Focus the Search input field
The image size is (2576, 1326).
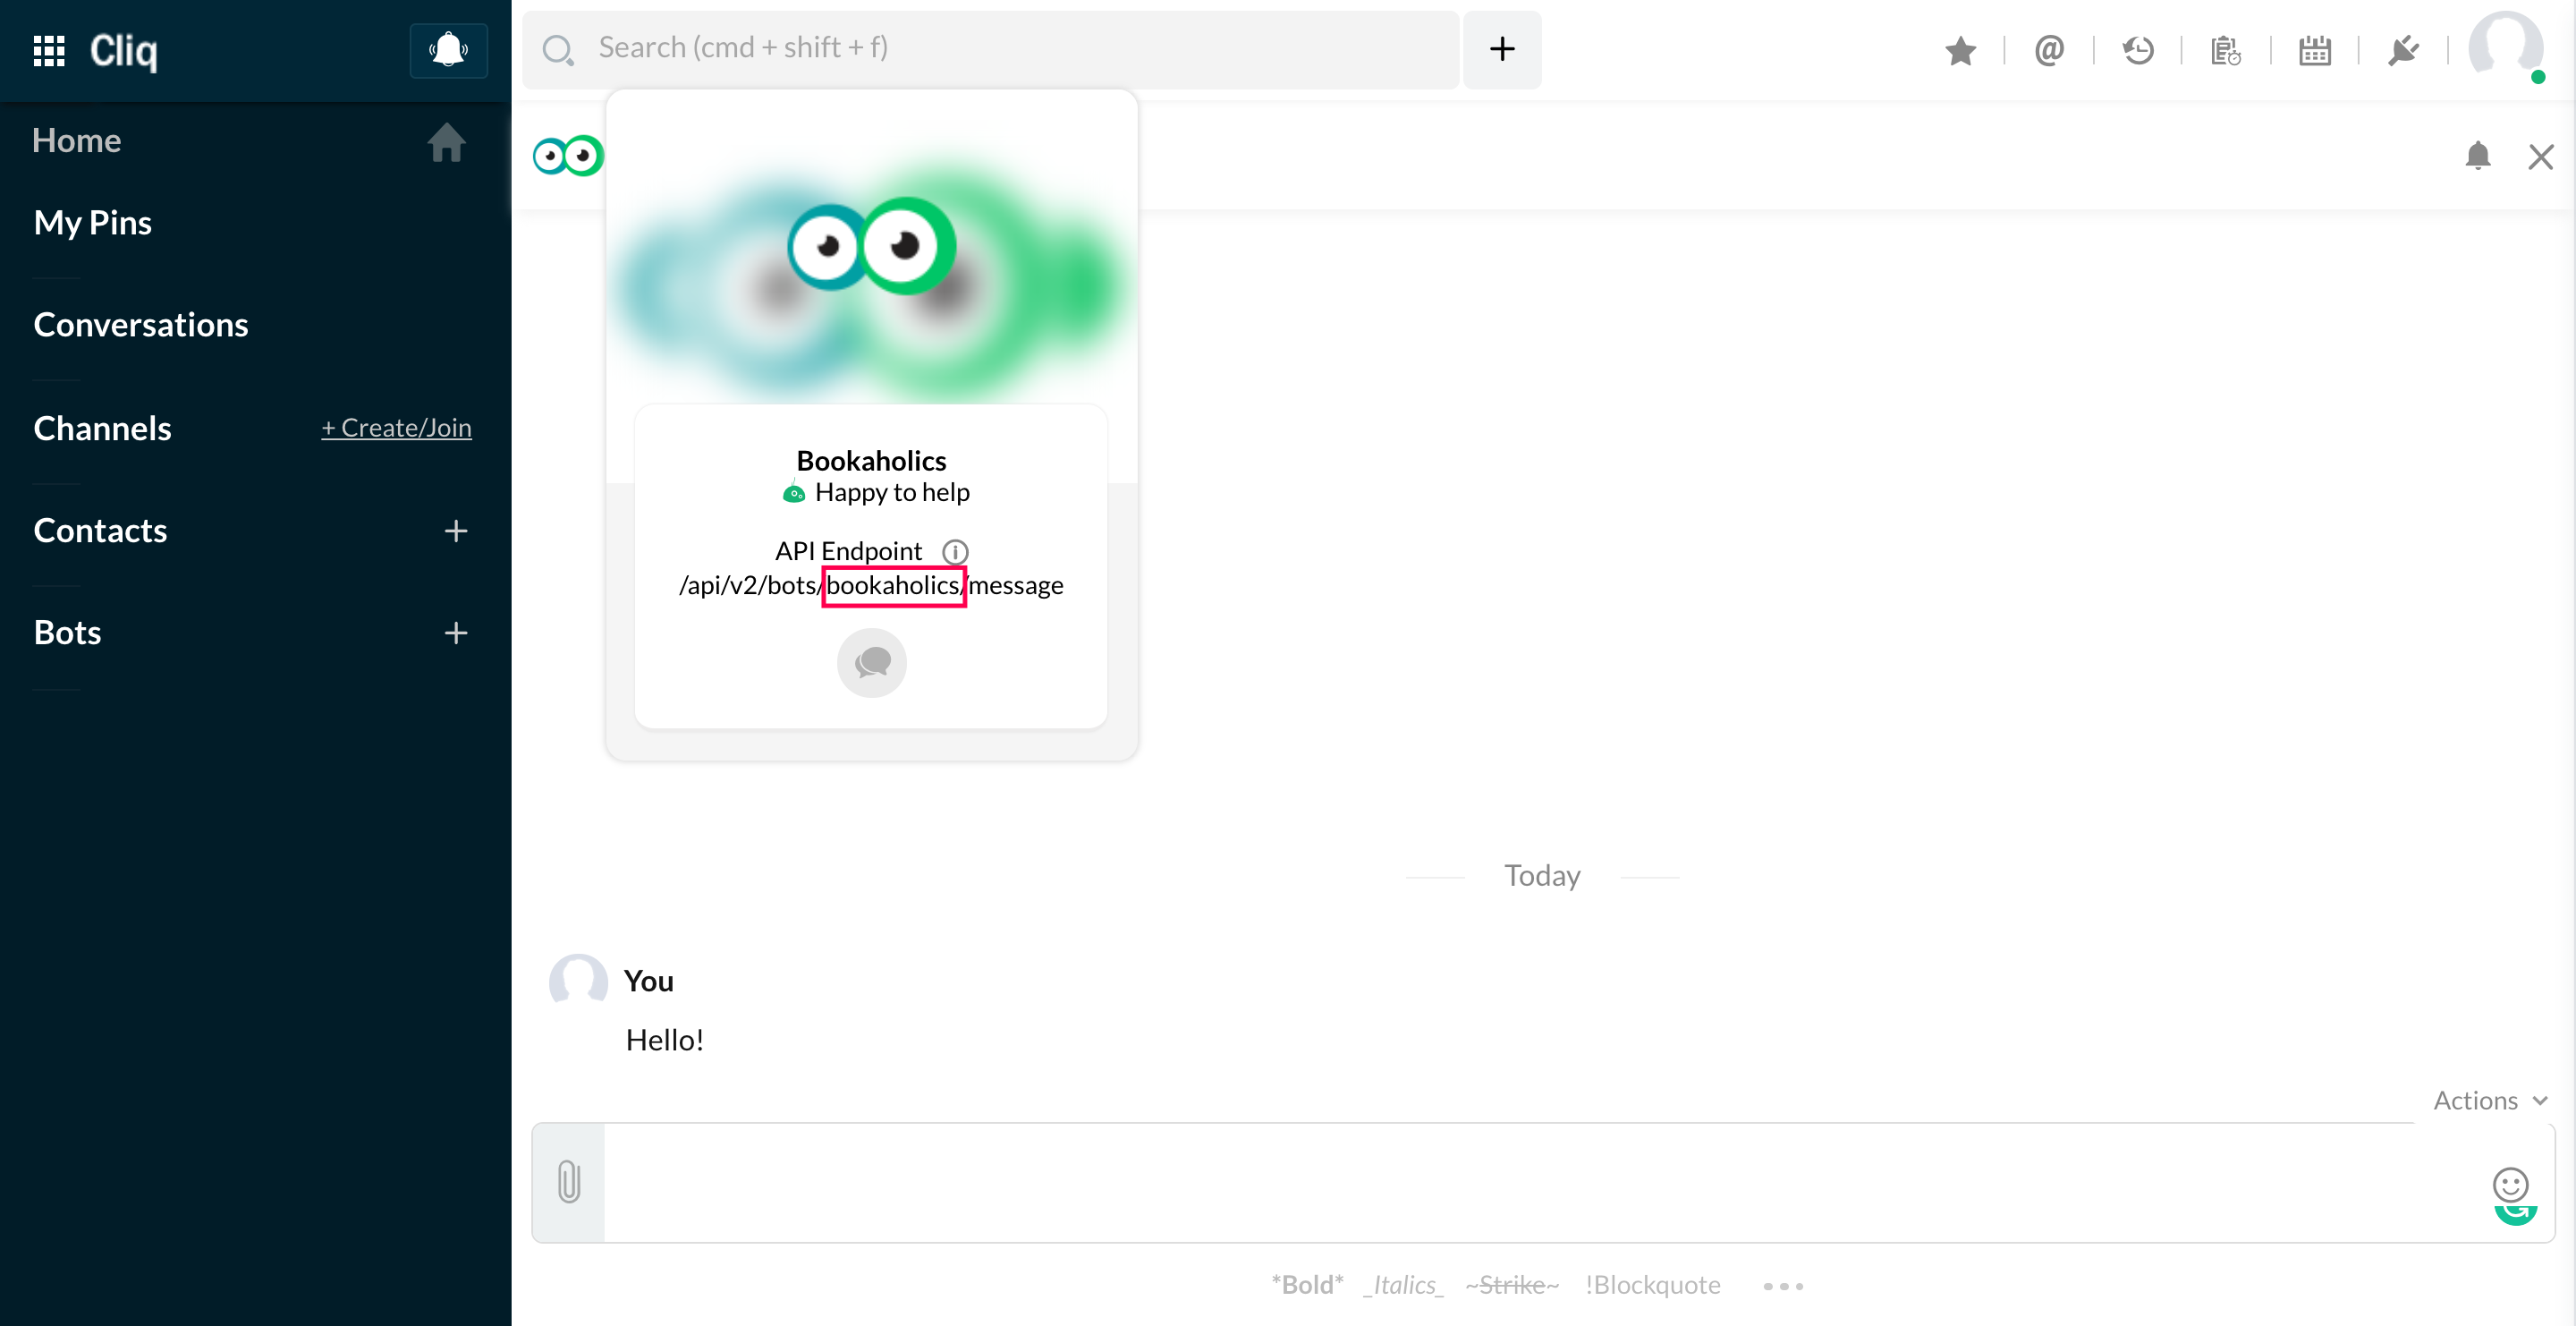[x=990, y=49]
